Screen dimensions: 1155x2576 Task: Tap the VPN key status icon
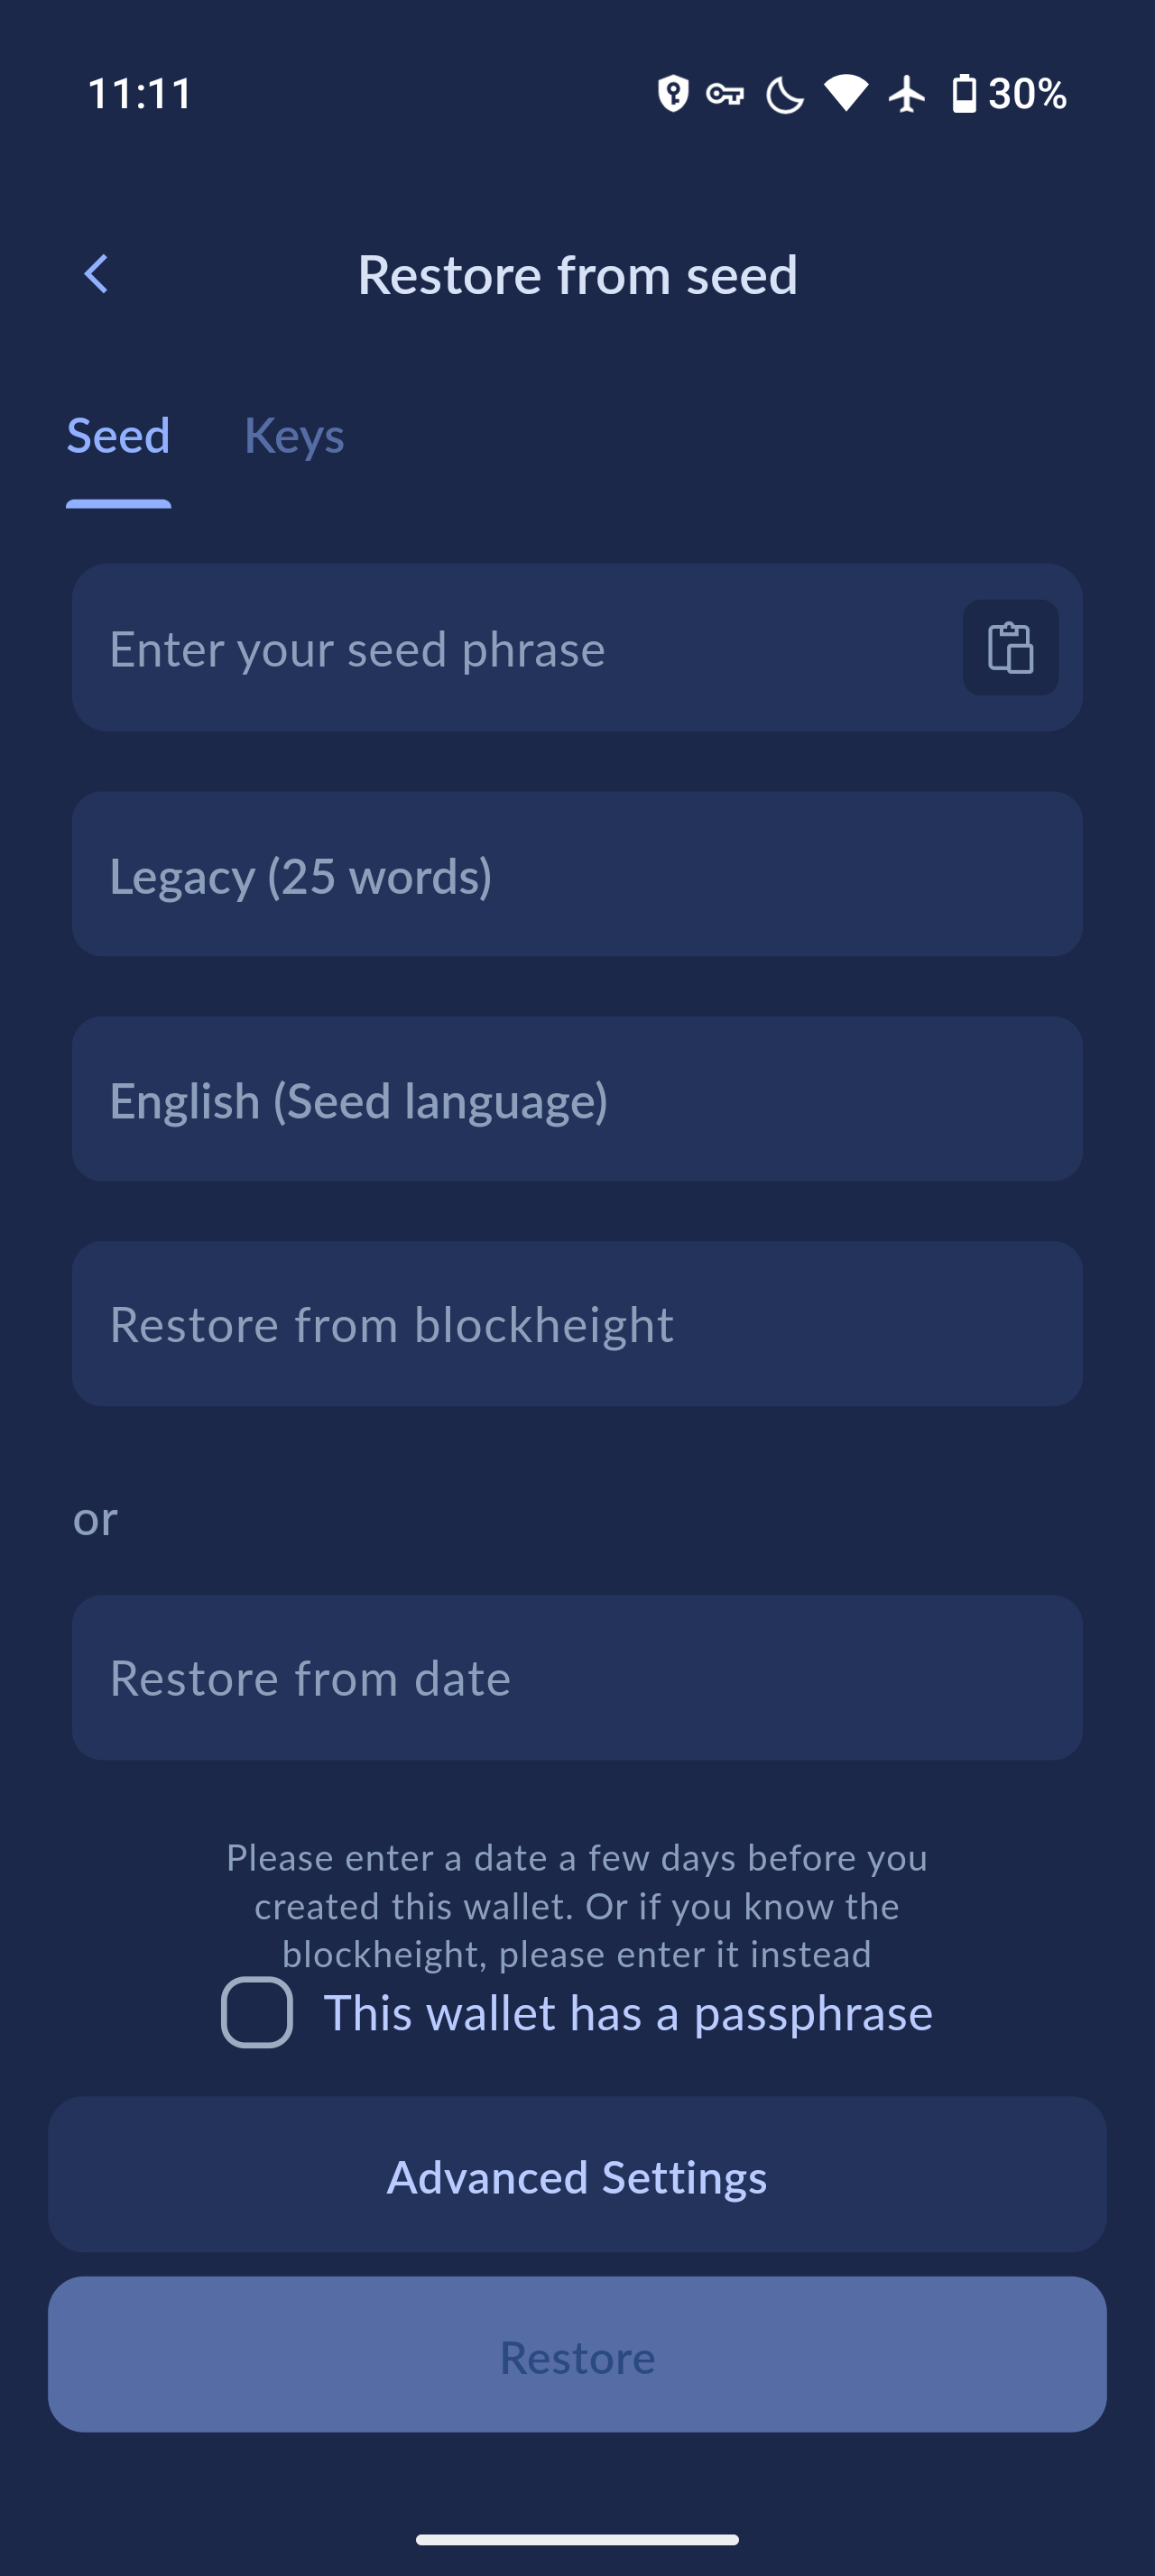tap(725, 94)
